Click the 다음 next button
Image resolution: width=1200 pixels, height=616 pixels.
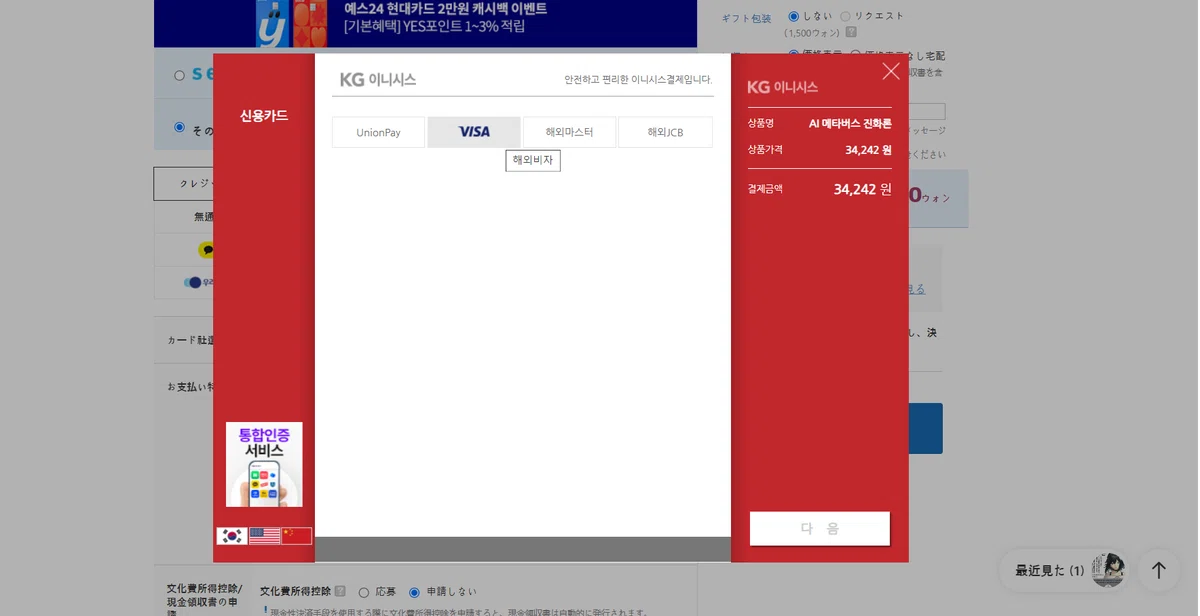[x=820, y=529]
